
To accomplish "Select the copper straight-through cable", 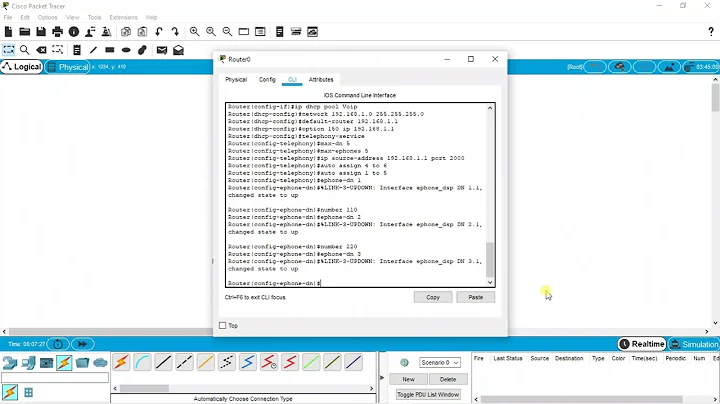I will click(x=163, y=362).
